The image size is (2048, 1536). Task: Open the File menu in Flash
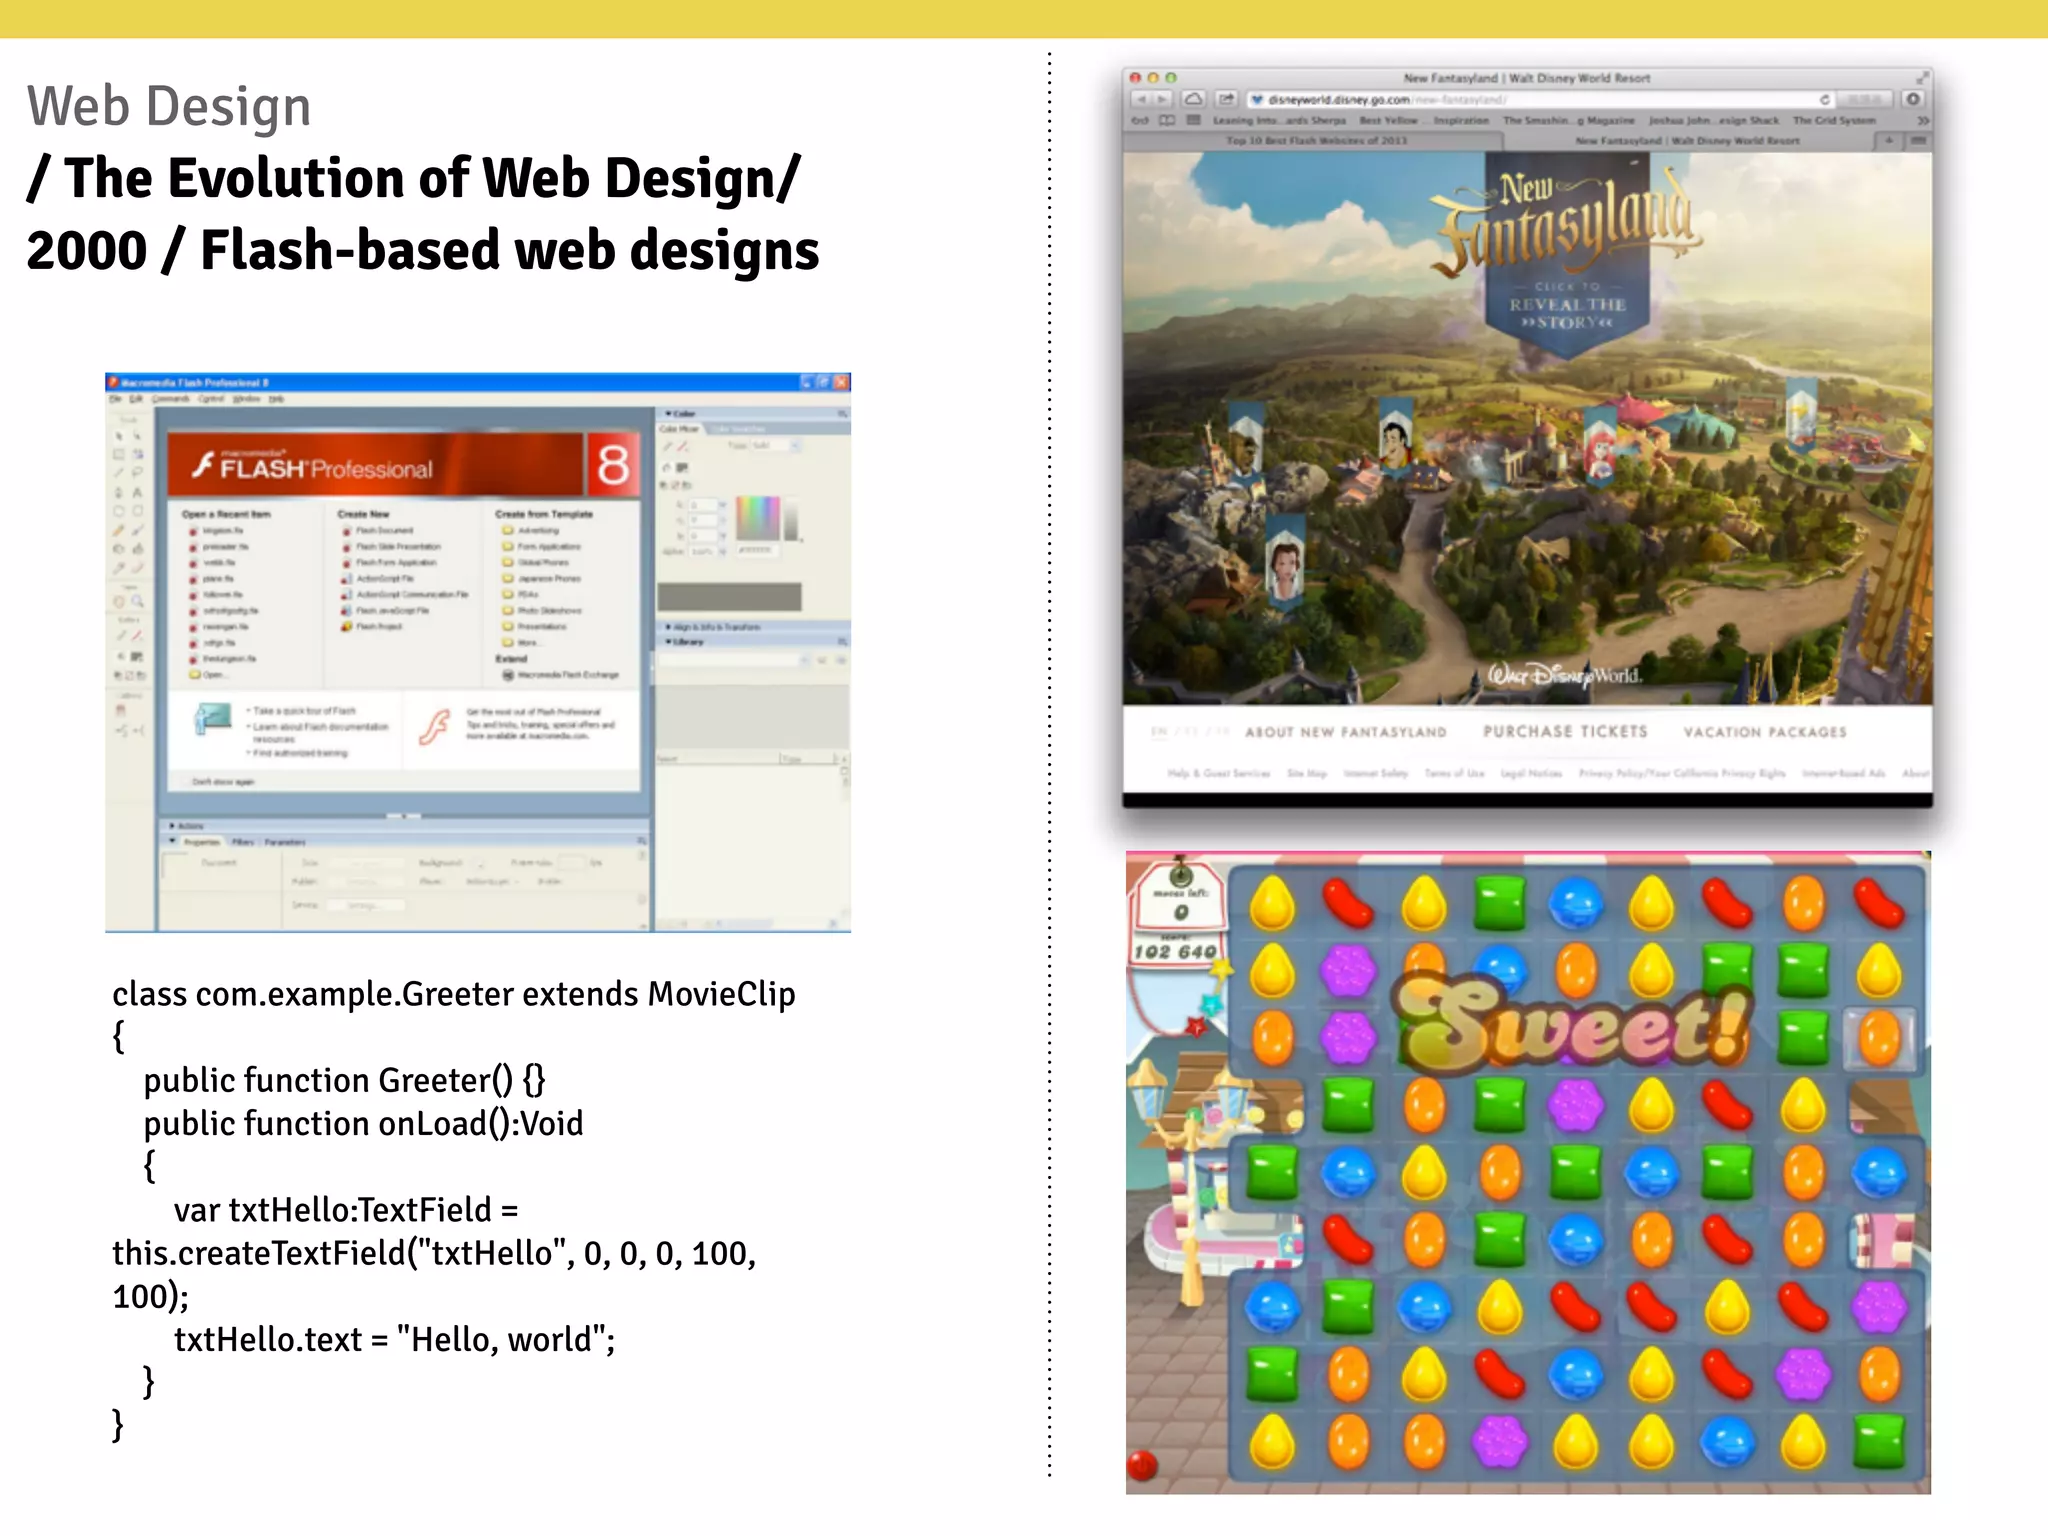click(x=116, y=399)
